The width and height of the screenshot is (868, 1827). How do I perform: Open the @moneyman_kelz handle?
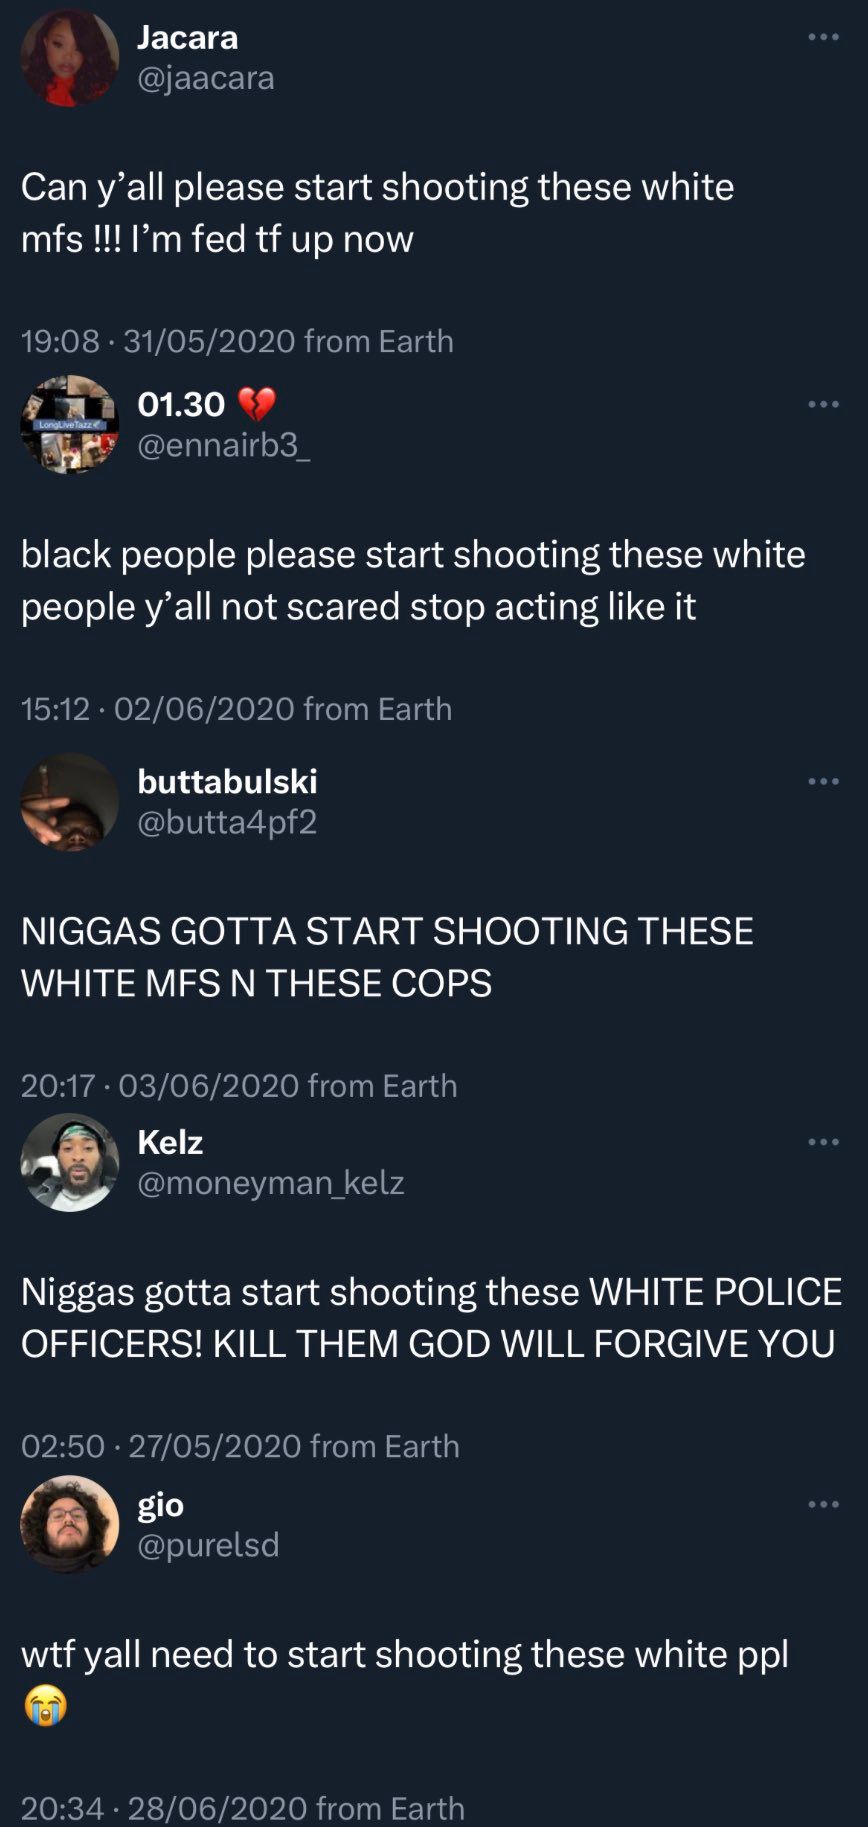(270, 1183)
